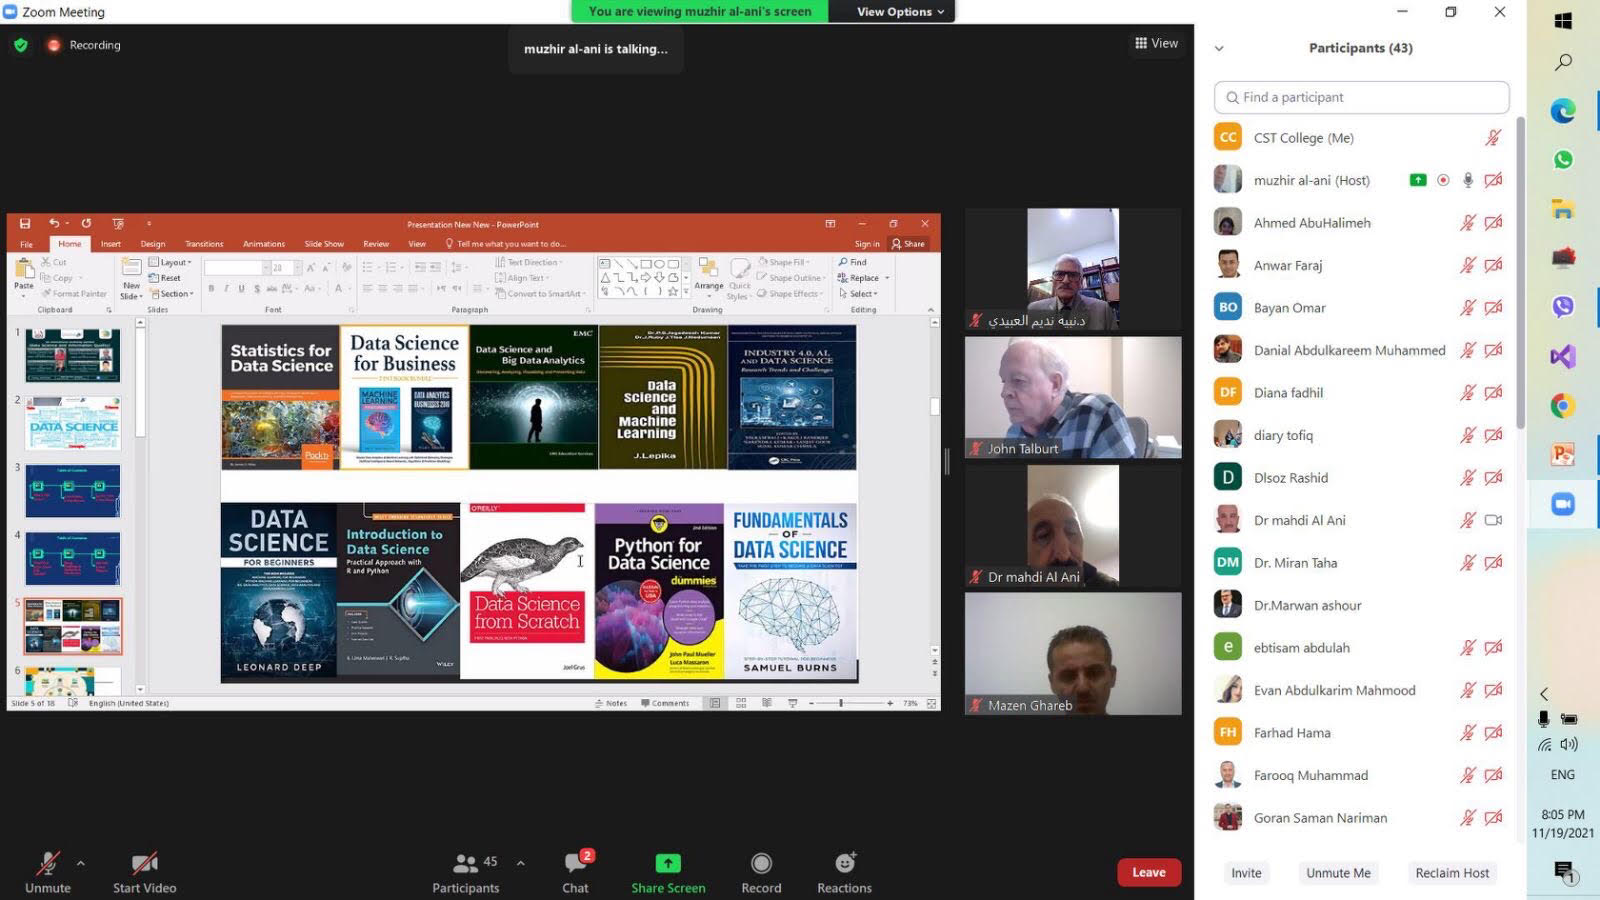The image size is (1600, 900).
Task: Open the Reactions emoji icon
Action: pyautogui.click(x=845, y=862)
